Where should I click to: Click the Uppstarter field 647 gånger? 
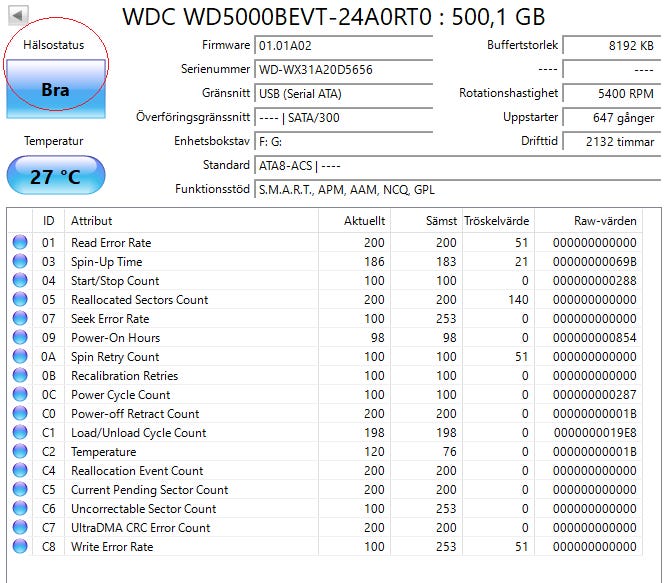coord(612,118)
